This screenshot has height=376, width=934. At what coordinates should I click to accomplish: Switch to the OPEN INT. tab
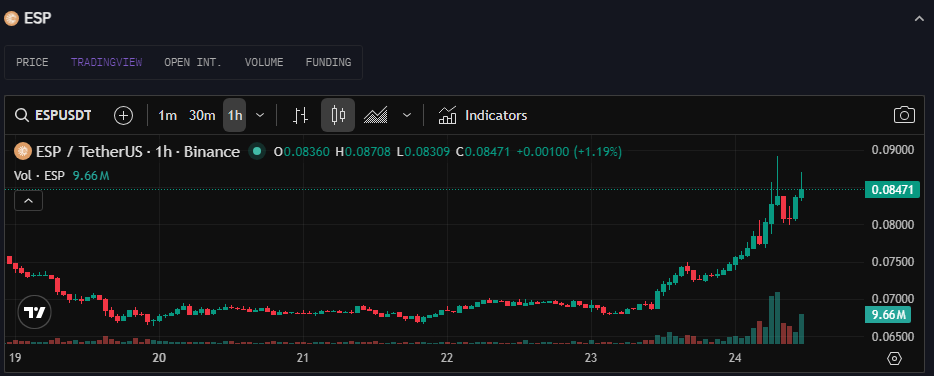pos(193,62)
